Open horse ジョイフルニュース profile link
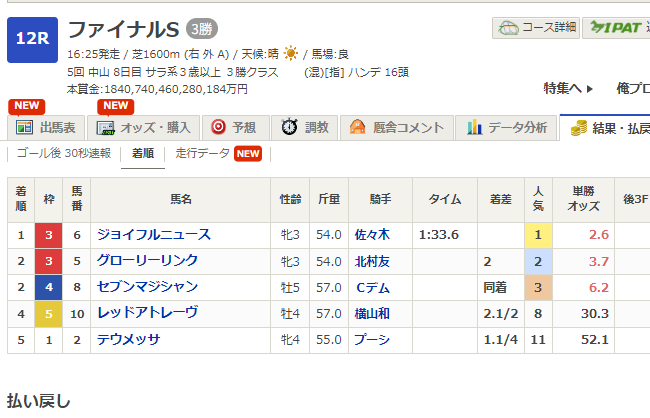The image size is (650, 418). (154, 235)
